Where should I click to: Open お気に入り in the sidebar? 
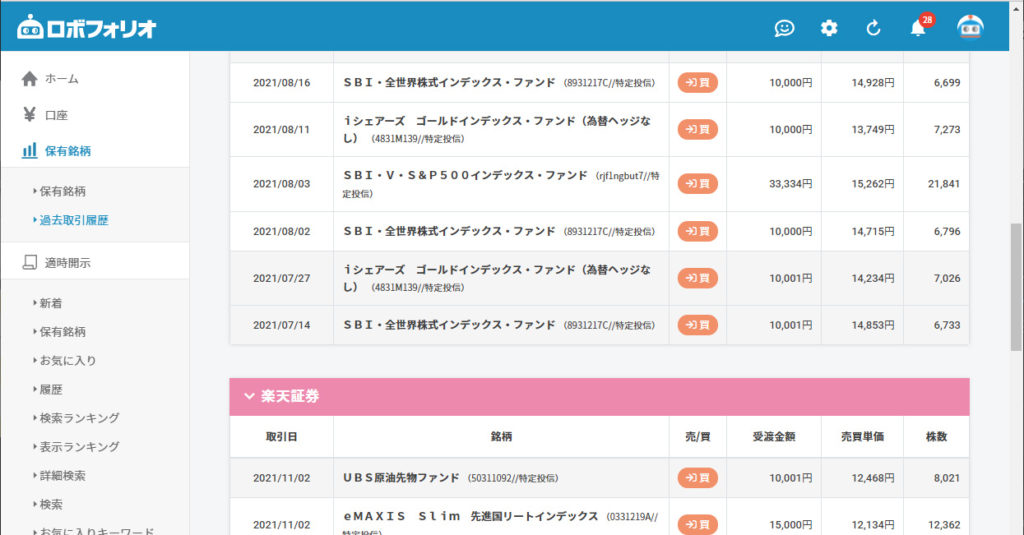(68, 360)
